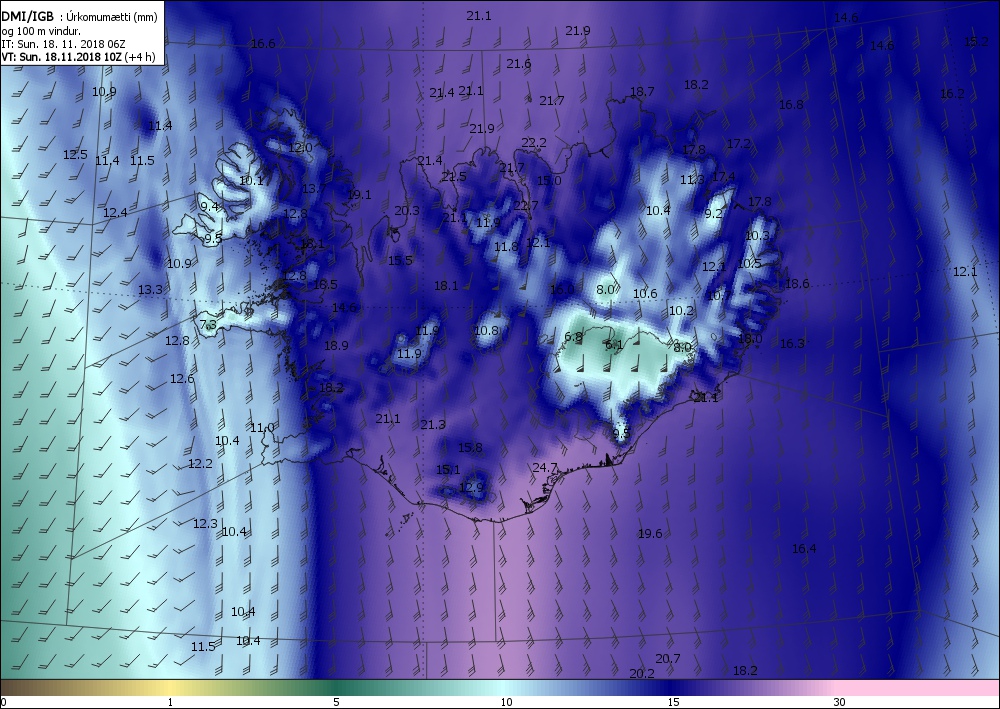Click the 12.5 value on the map
1000x709 pixels.
pyautogui.click(x=75, y=154)
